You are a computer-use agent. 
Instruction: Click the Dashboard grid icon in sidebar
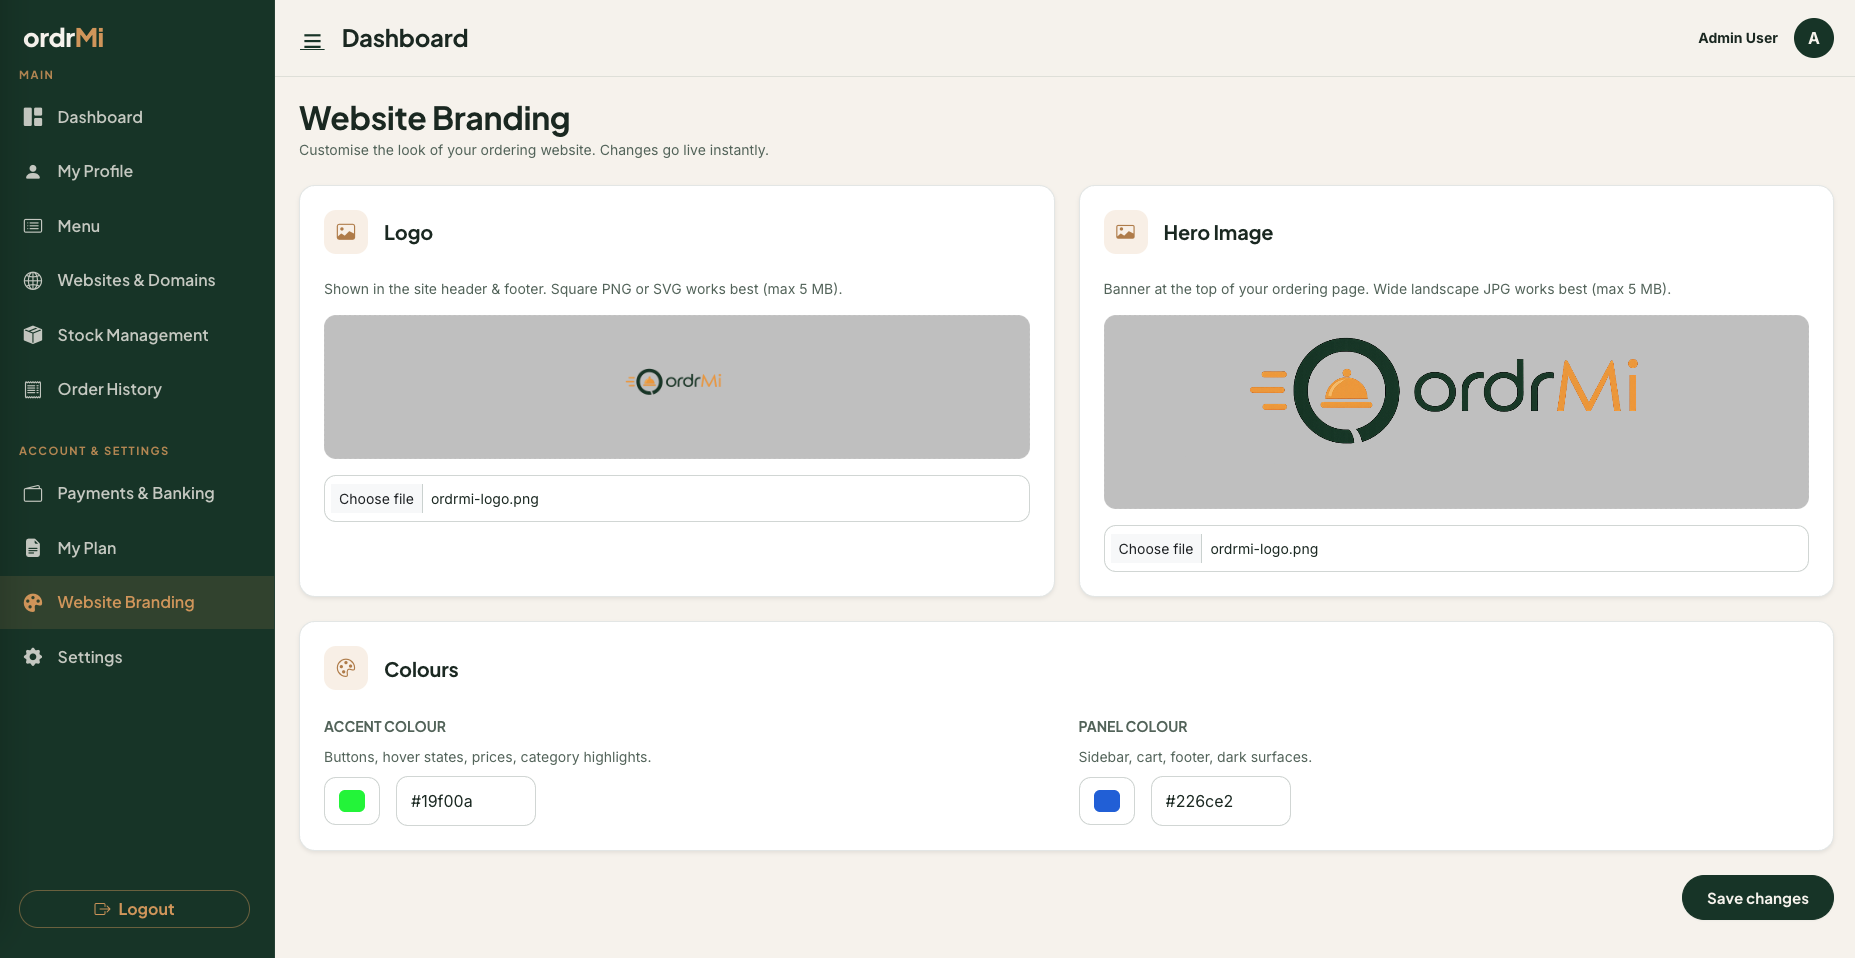tap(33, 117)
